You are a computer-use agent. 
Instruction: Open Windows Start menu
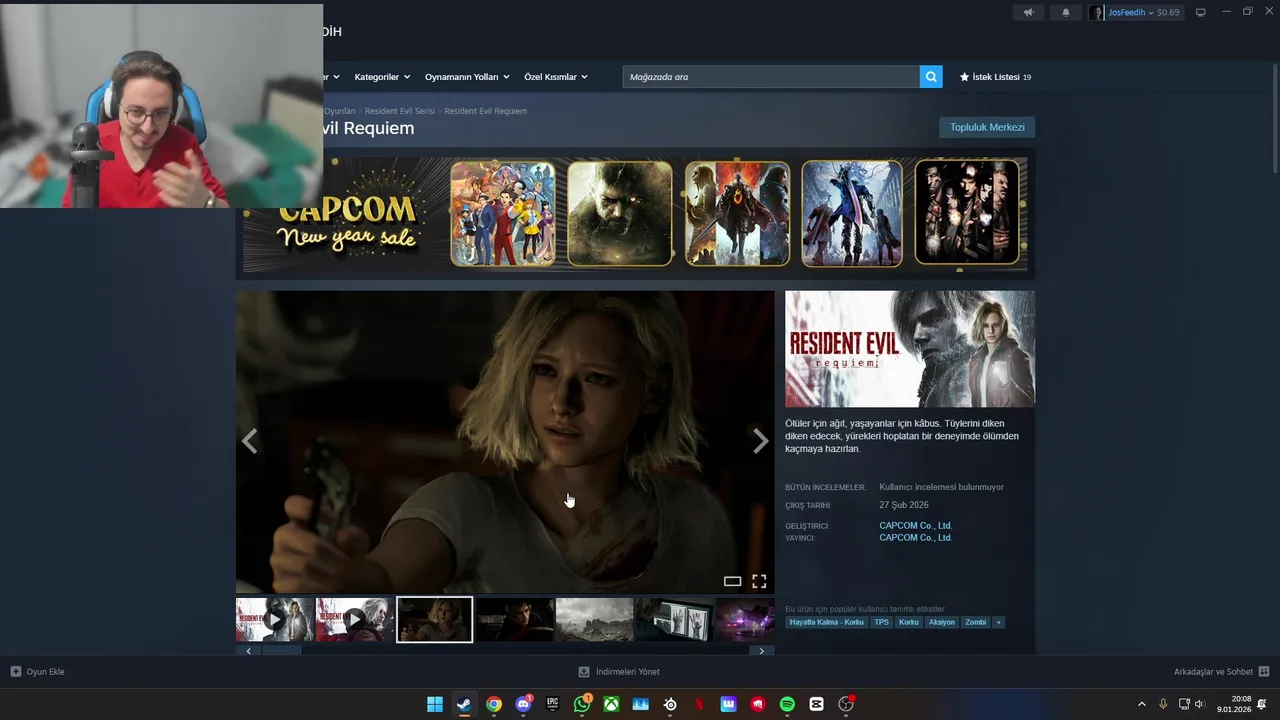(x=435, y=704)
